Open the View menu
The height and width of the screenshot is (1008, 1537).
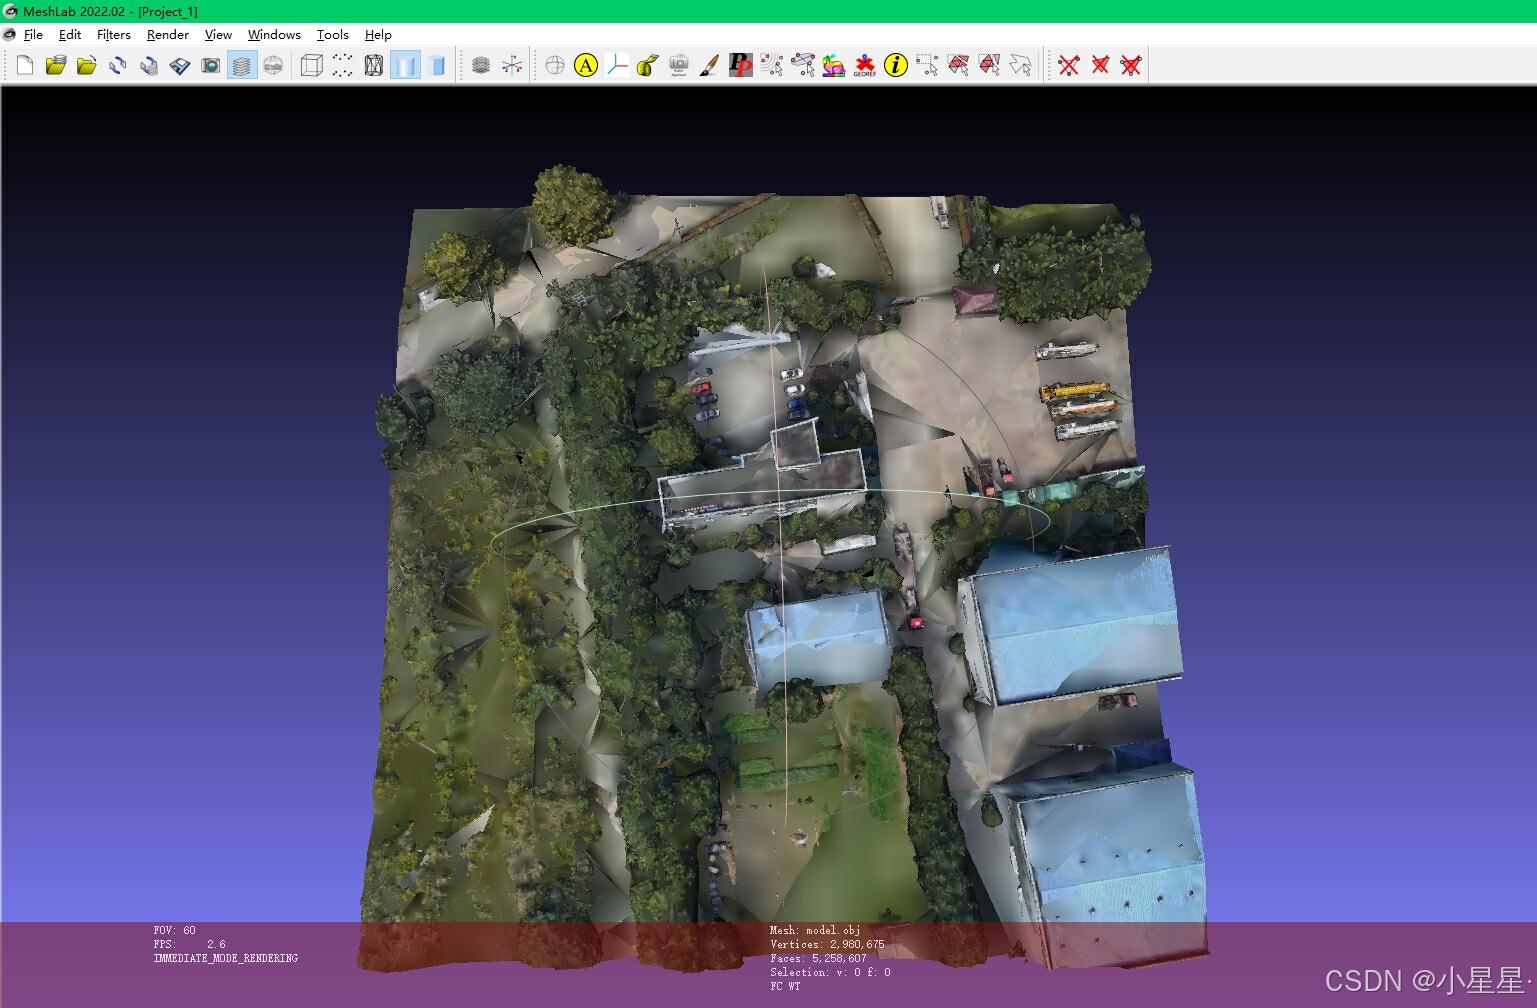tap(218, 34)
